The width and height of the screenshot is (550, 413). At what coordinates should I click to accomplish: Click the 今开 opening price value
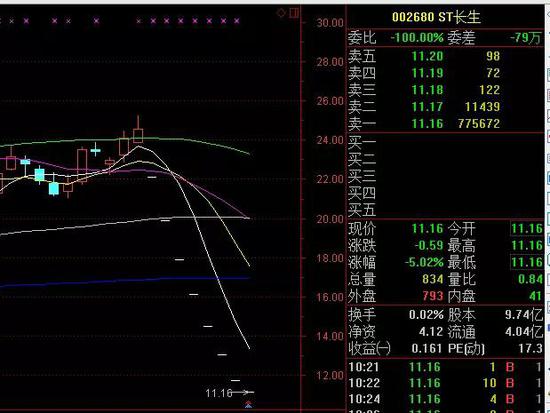pos(527,229)
